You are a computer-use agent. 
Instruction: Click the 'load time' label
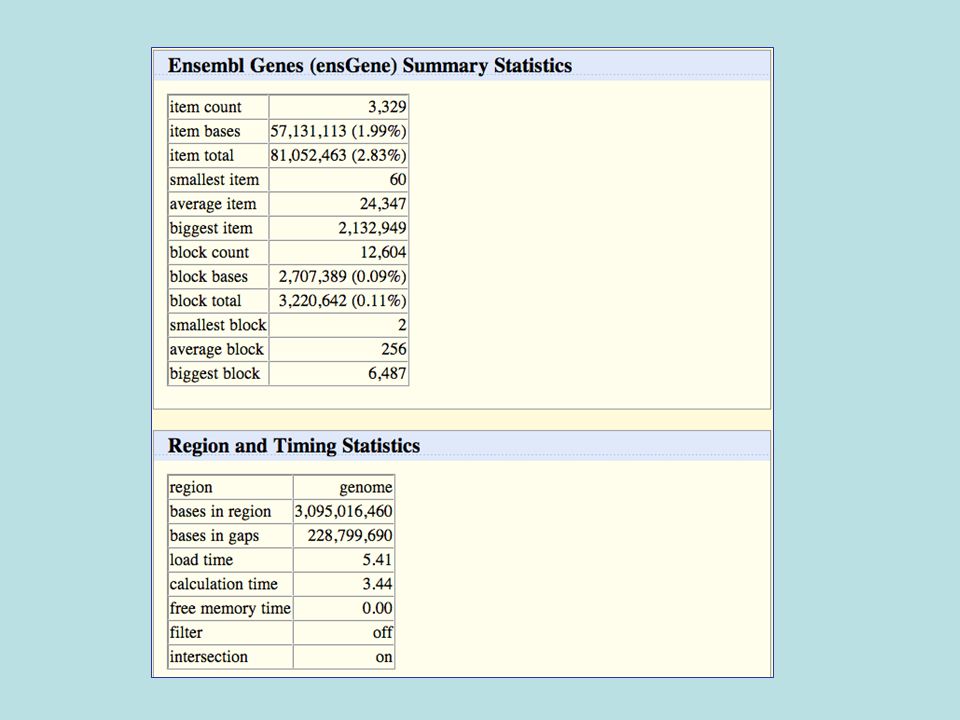[201, 560]
